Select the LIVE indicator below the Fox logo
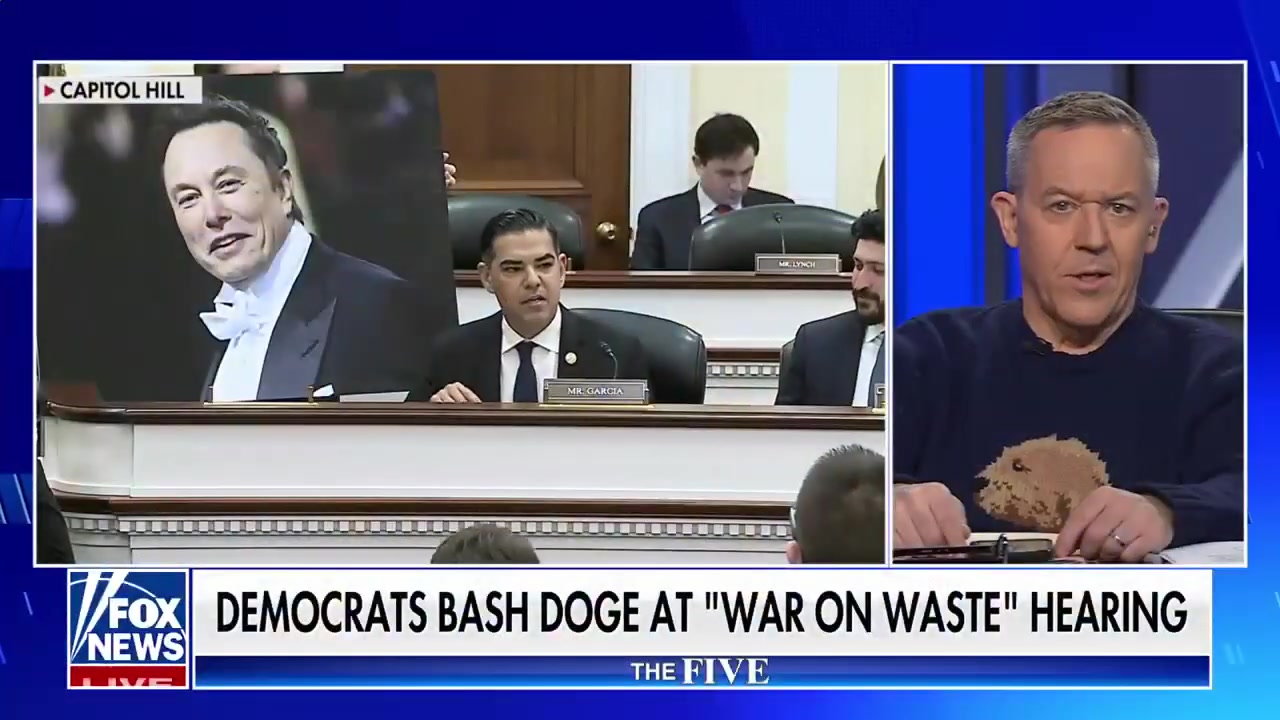This screenshot has height=720, width=1280. 128,682
